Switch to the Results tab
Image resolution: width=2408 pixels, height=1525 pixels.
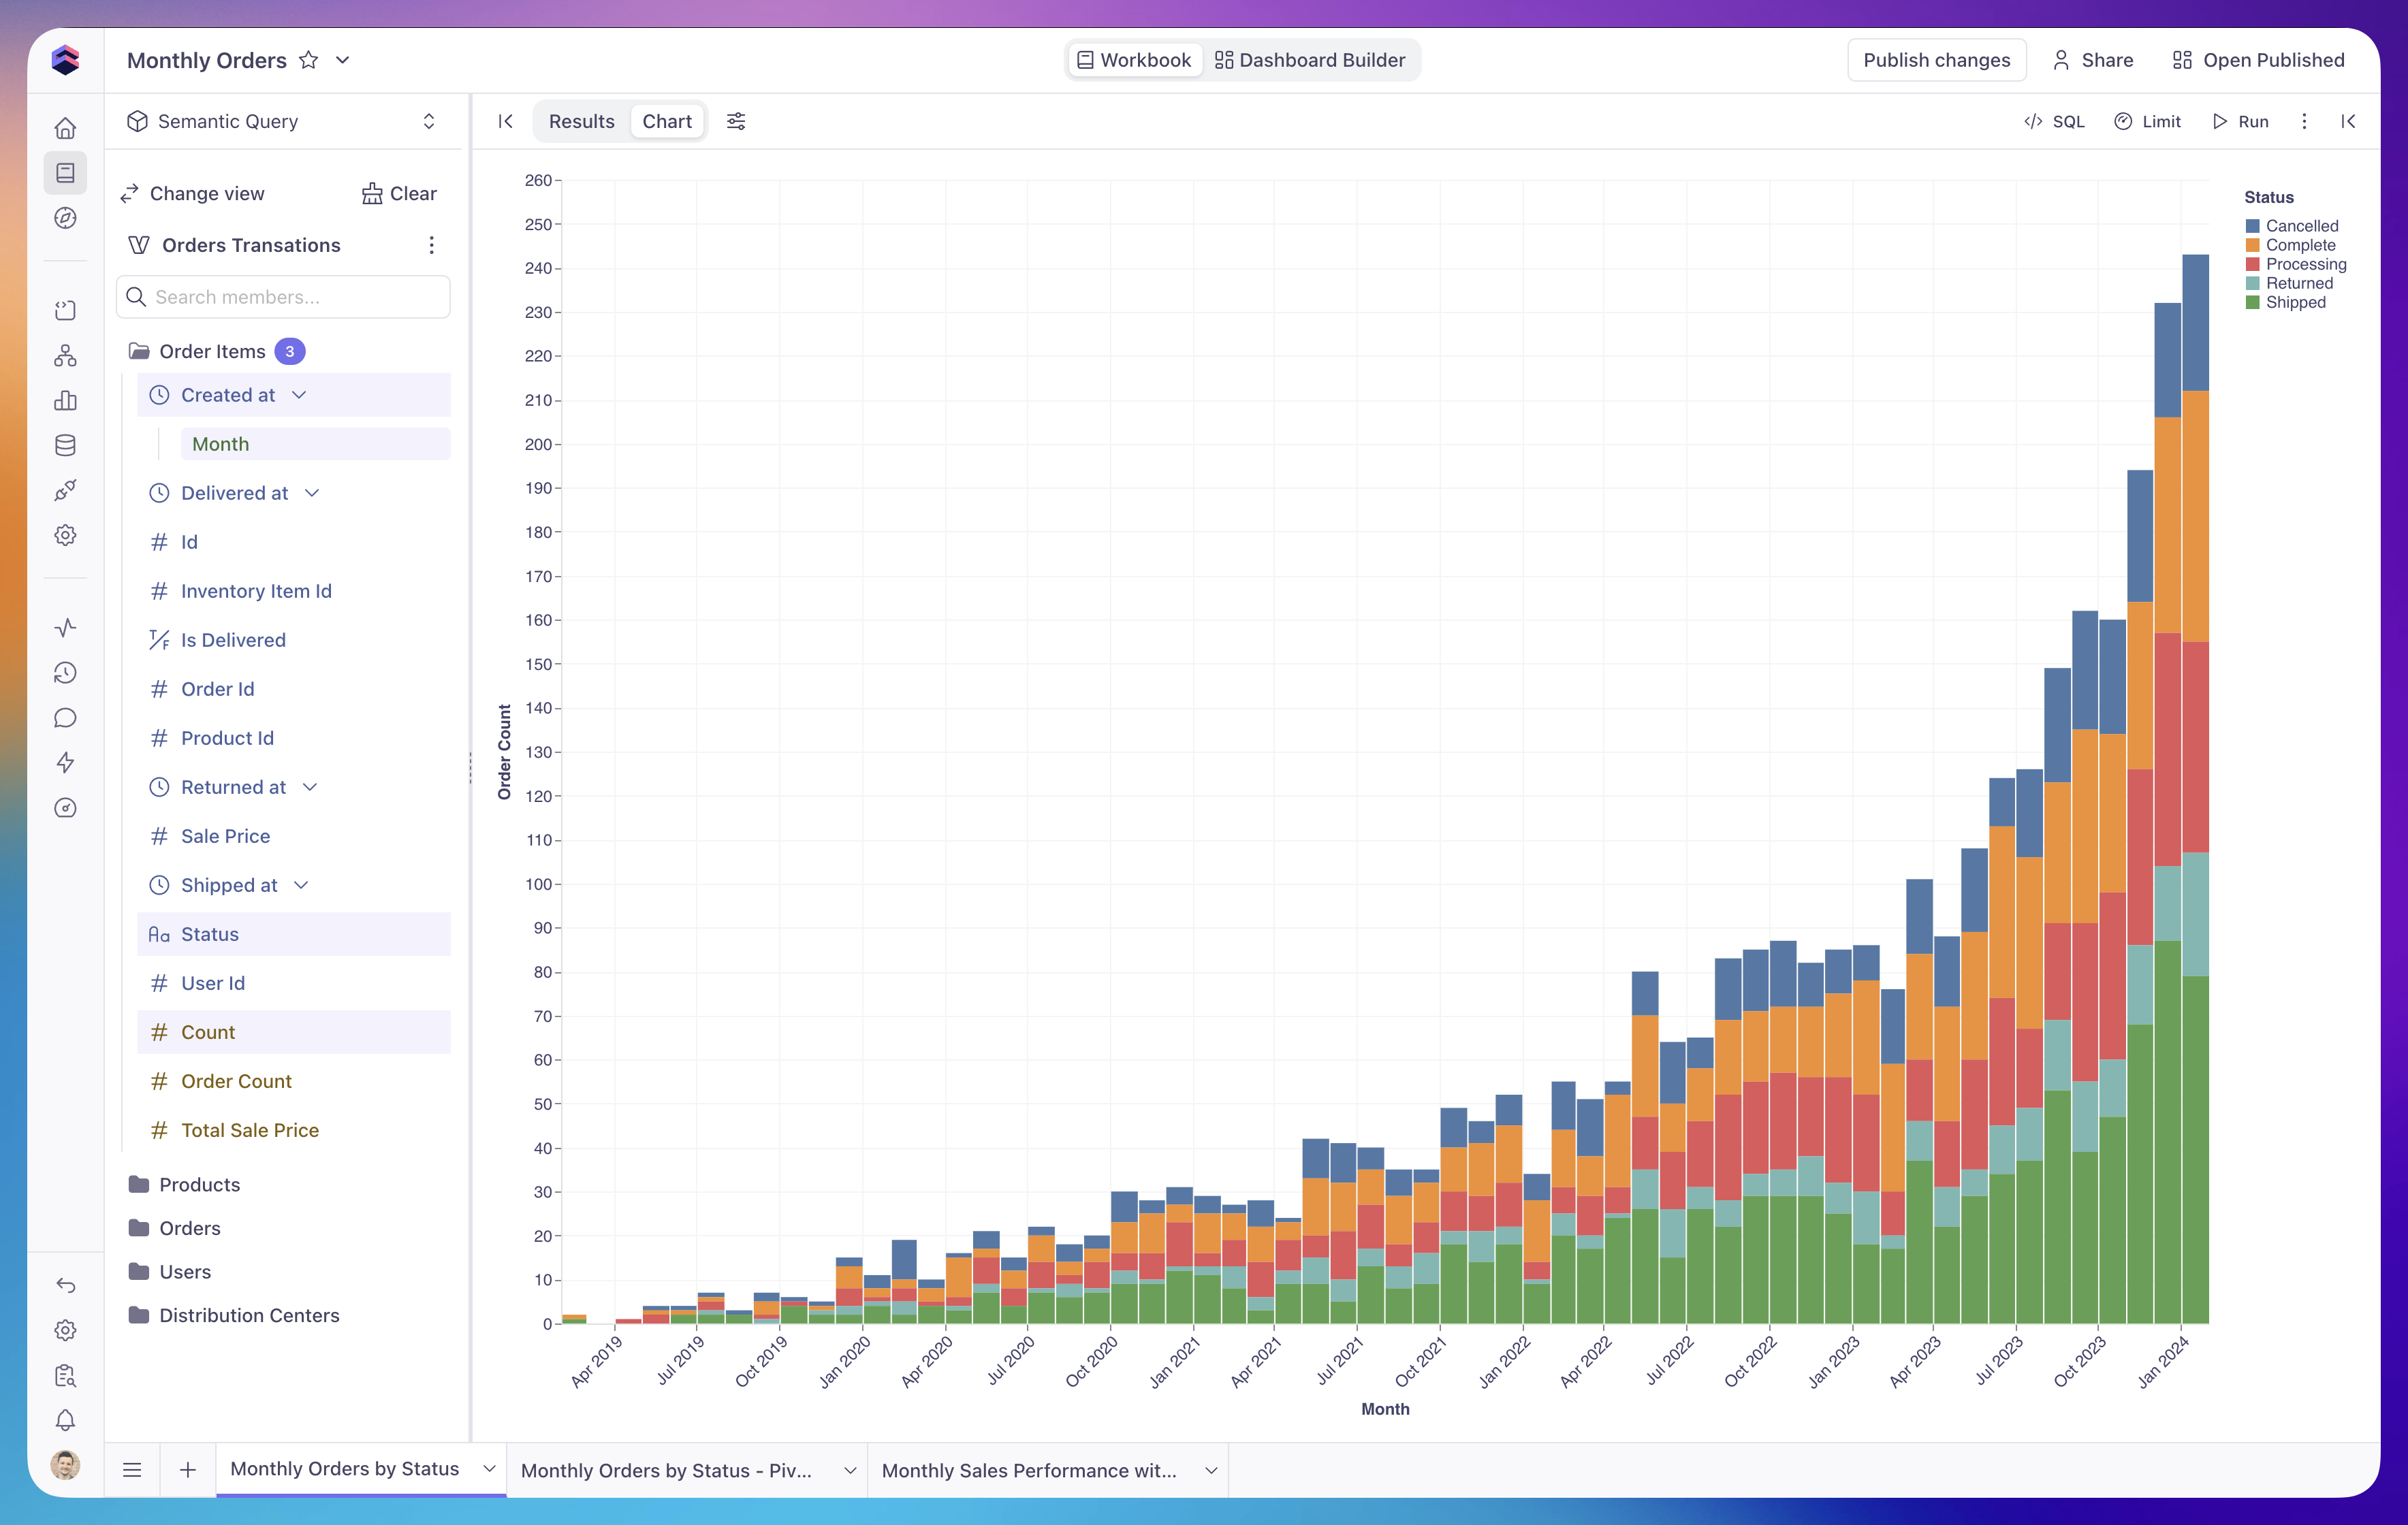(582, 121)
